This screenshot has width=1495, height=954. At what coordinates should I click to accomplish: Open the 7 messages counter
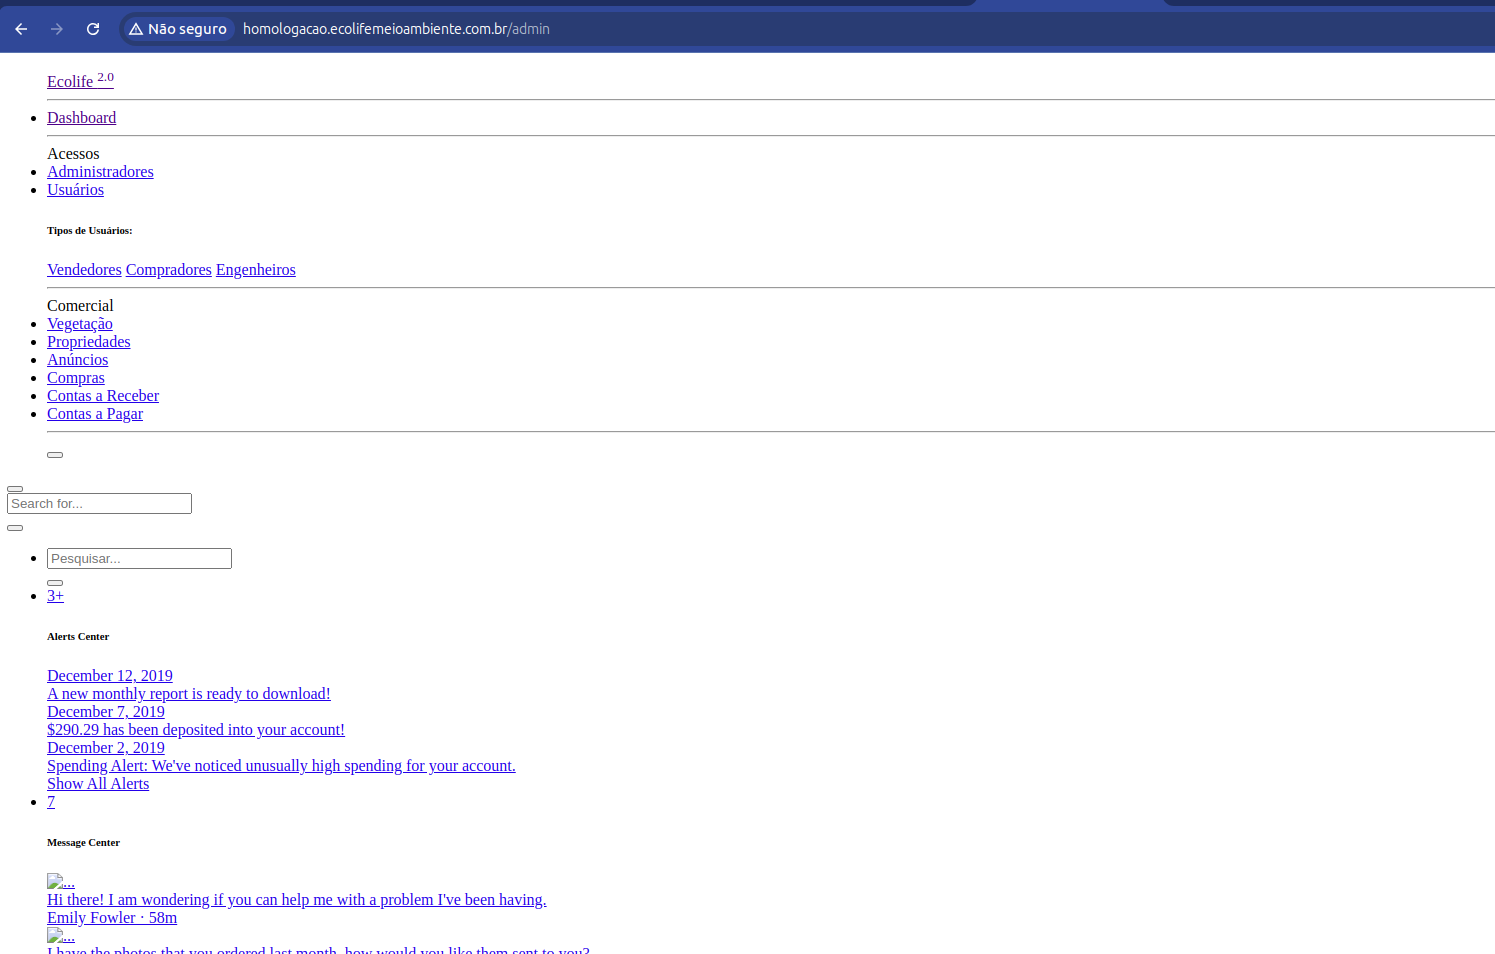pyautogui.click(x=51, y=802)
